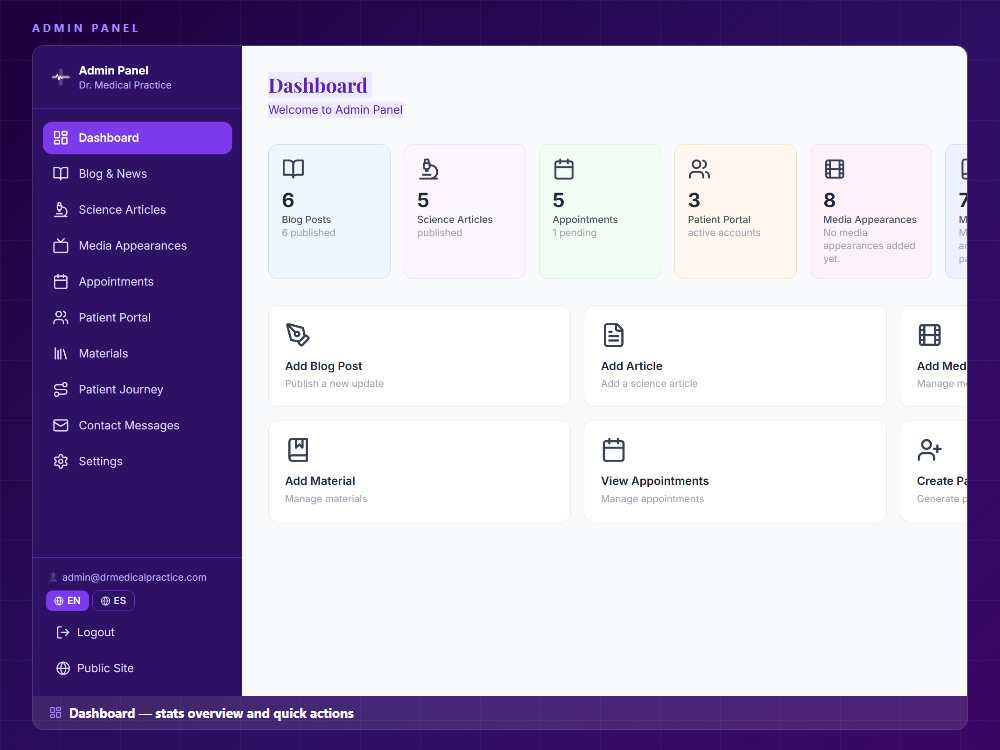Viewport: 1000px width, 750px height.
Task: Click 'Dr. Medical Practice' subtitle in sidebar header
Action: tap(125, 85)
